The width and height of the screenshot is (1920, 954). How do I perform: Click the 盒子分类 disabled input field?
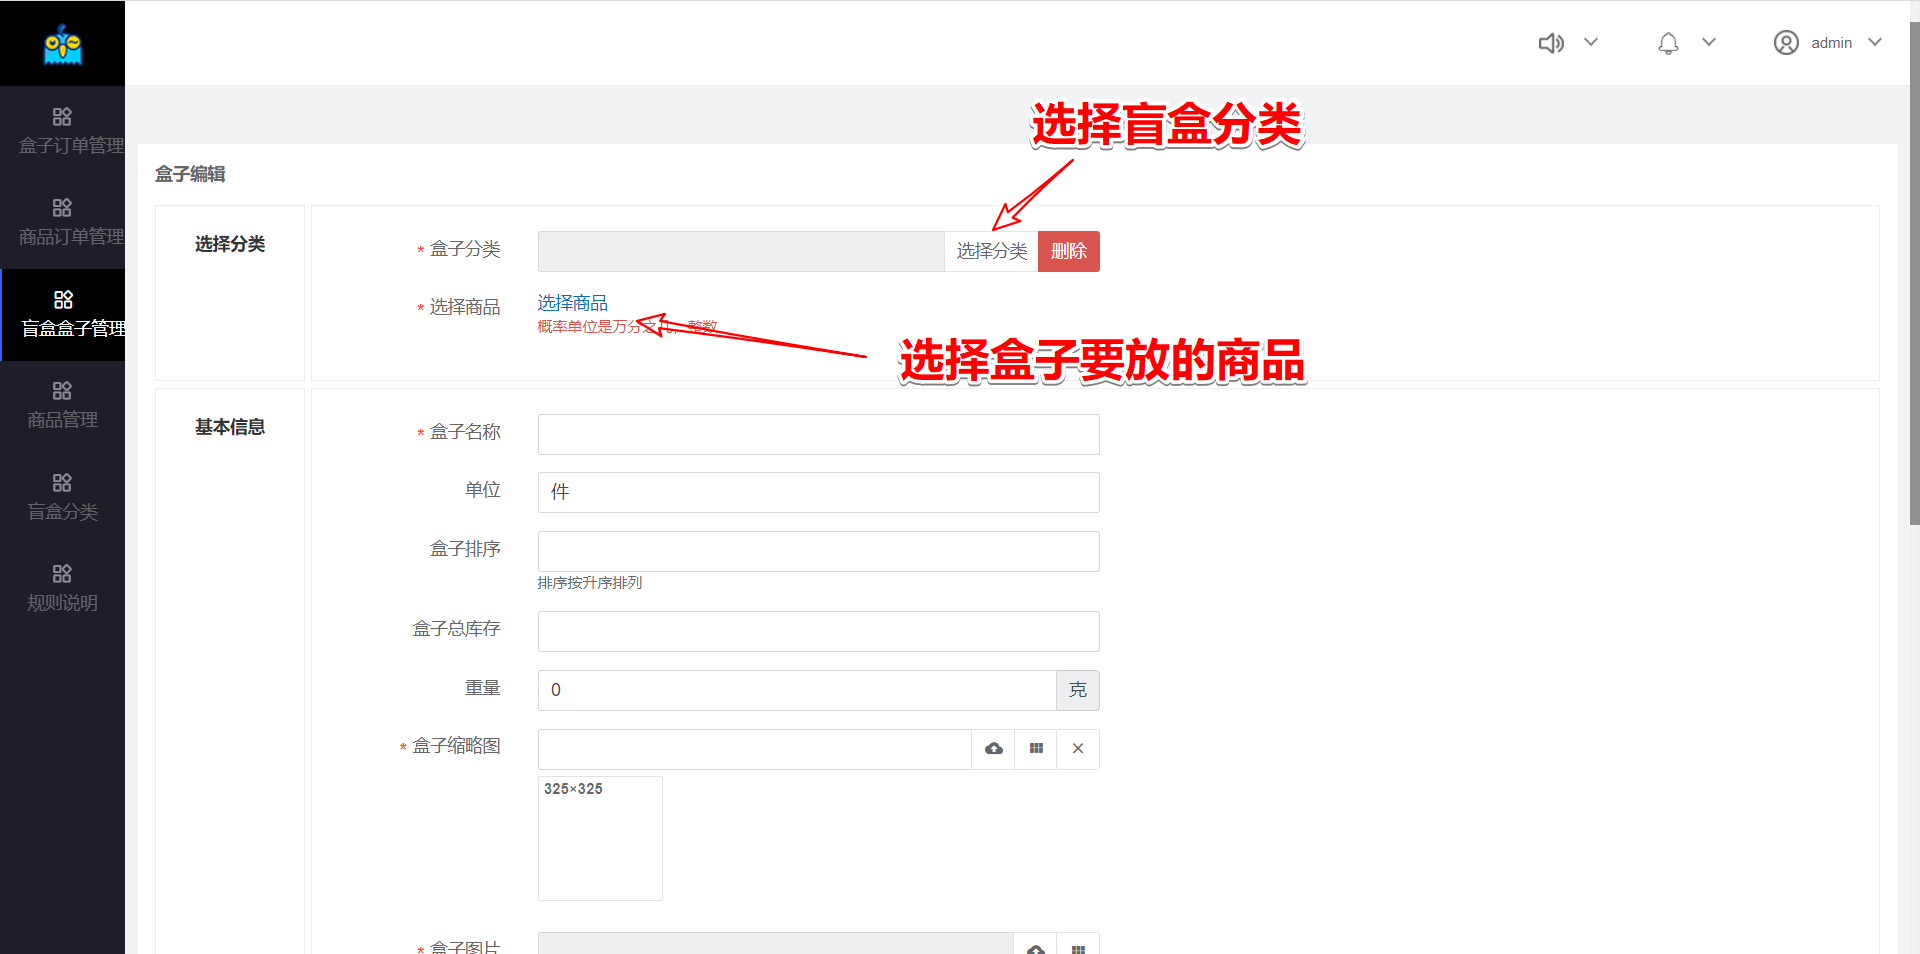coord(741,251)
